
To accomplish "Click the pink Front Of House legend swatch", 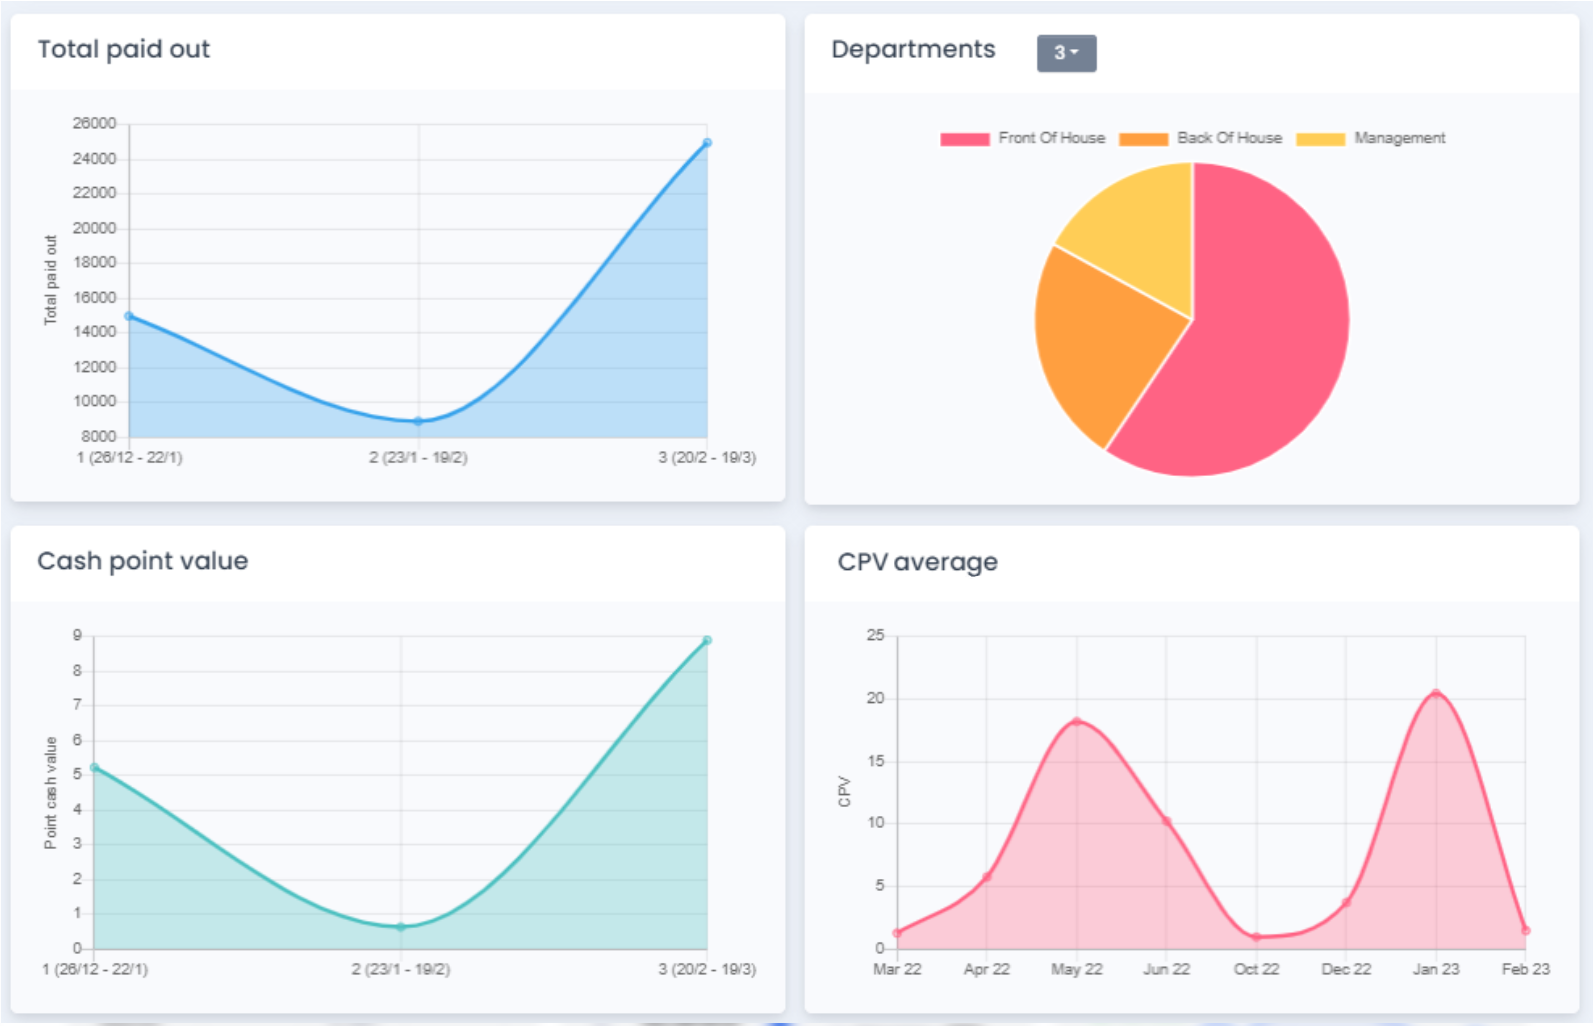I will click(965, 139).
